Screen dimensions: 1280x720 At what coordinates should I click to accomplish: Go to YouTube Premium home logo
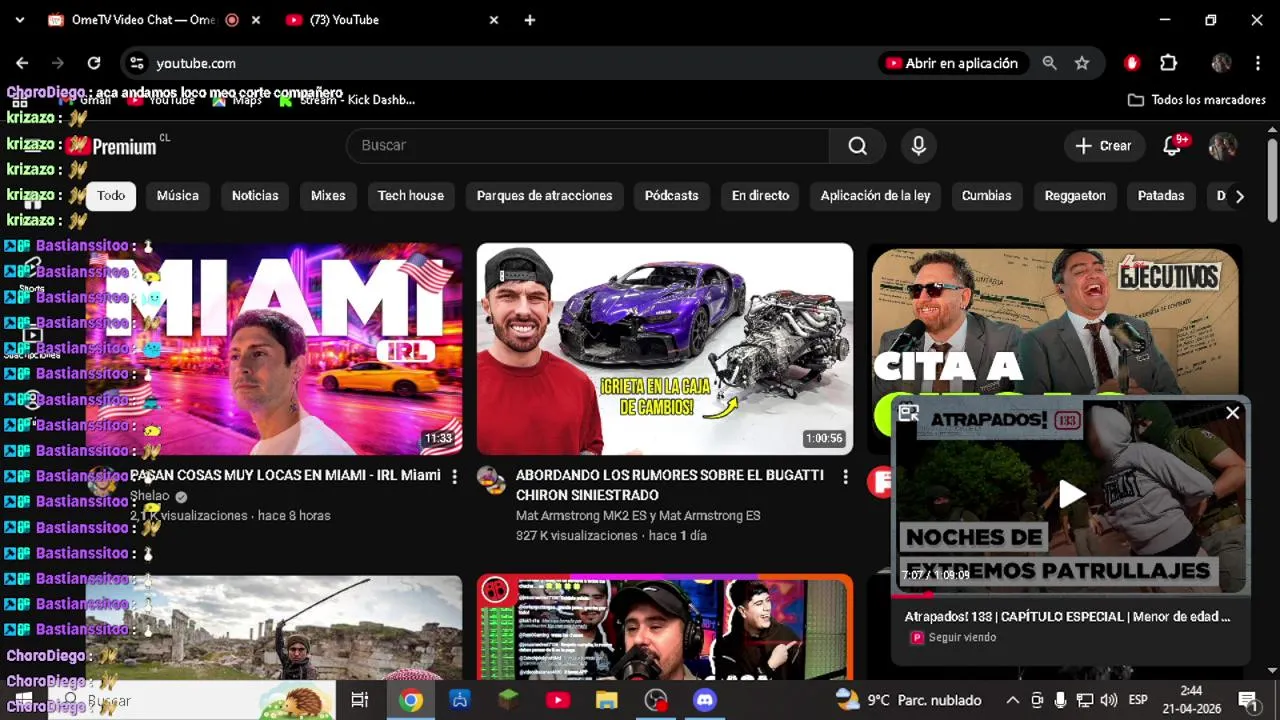[x=112, y=147]
